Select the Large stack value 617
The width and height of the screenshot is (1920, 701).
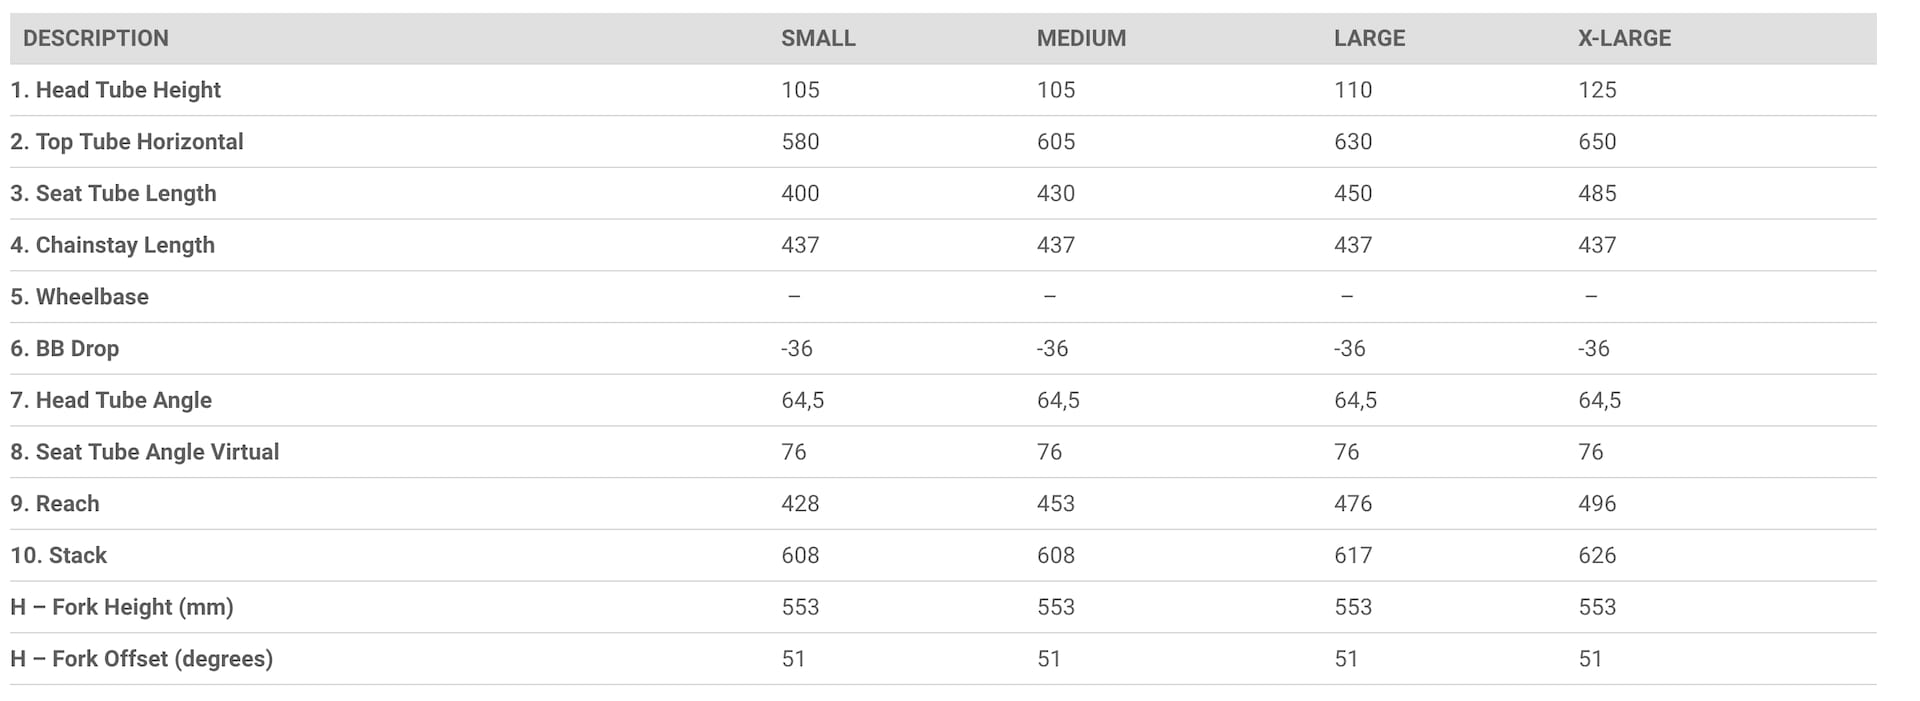(1352, 555)
